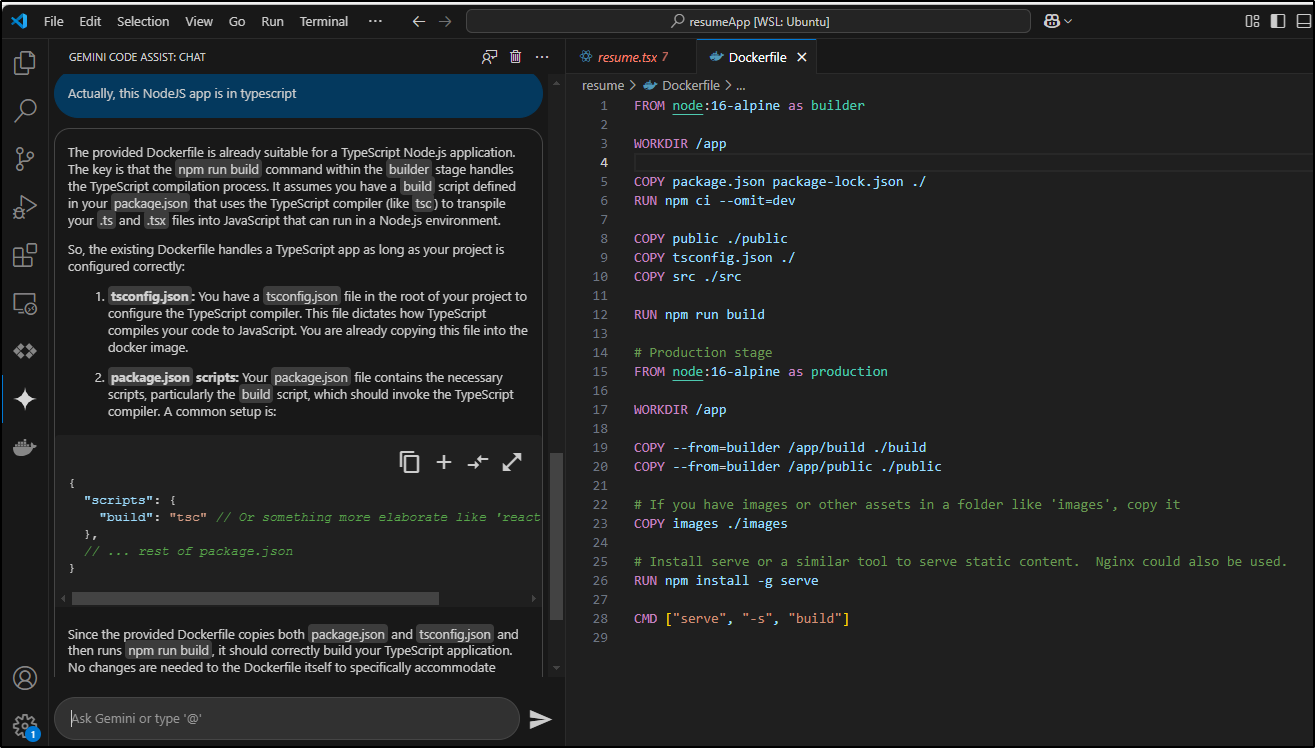Click the bold 'tsconfig.json:' list item heading
Viewport: 1315px width, 748px height.
151,296
